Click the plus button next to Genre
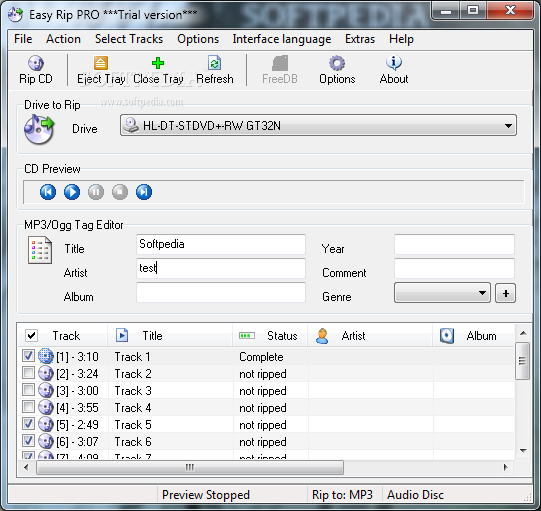 coord(505,293)
